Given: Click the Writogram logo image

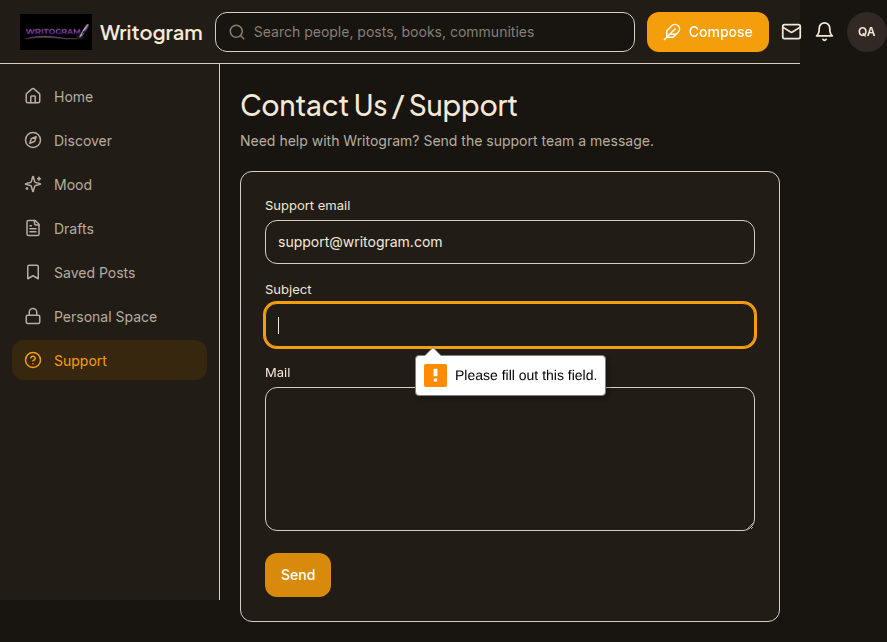Looking at the screenshot, I should coord(55,32).
